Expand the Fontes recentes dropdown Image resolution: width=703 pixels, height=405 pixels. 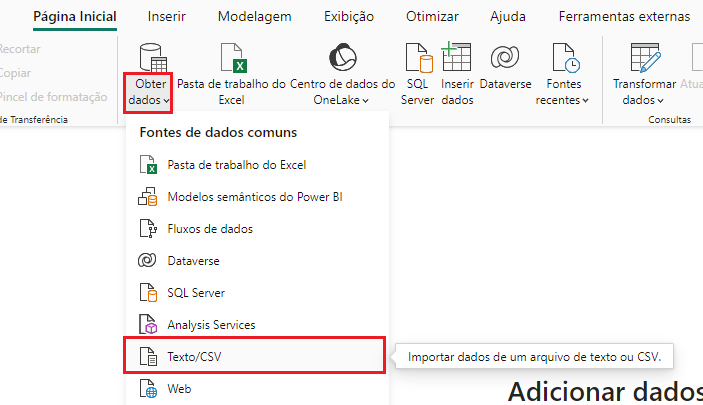pos(585,100)
